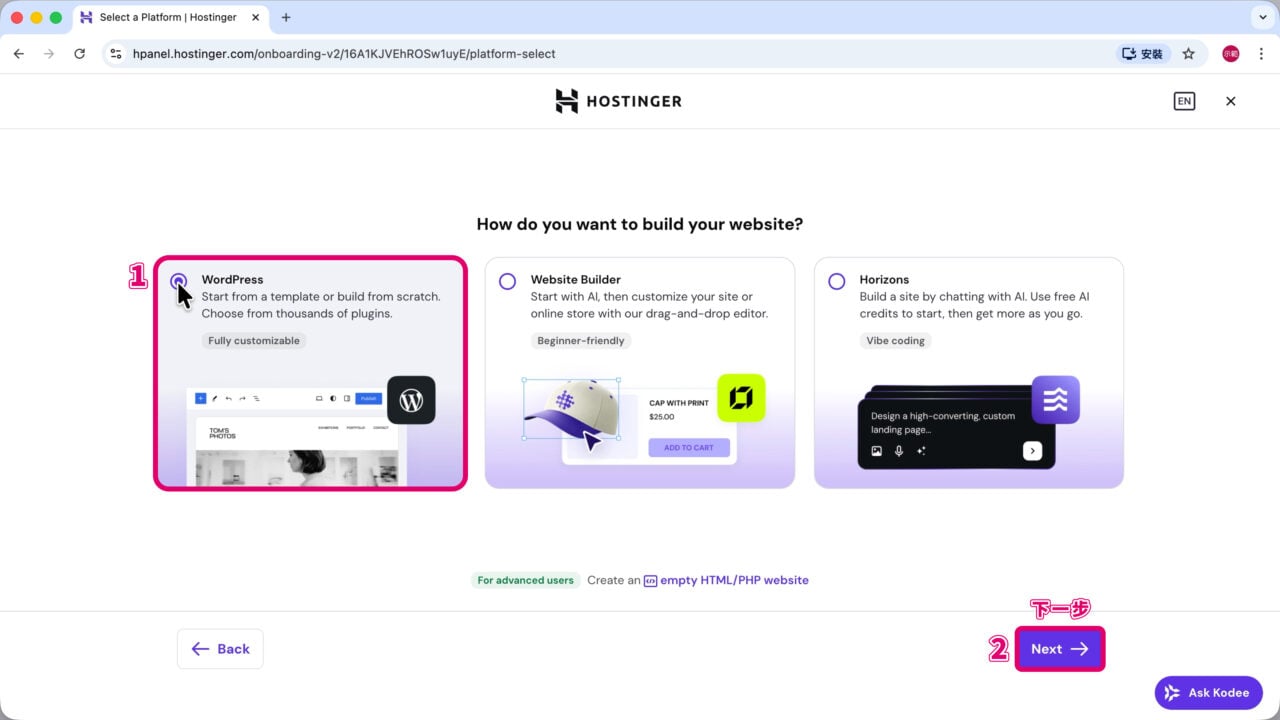This screenshot has width=1280, height=720.
Task: View site information icon in address bar
Action: click(x=116, y=54)
